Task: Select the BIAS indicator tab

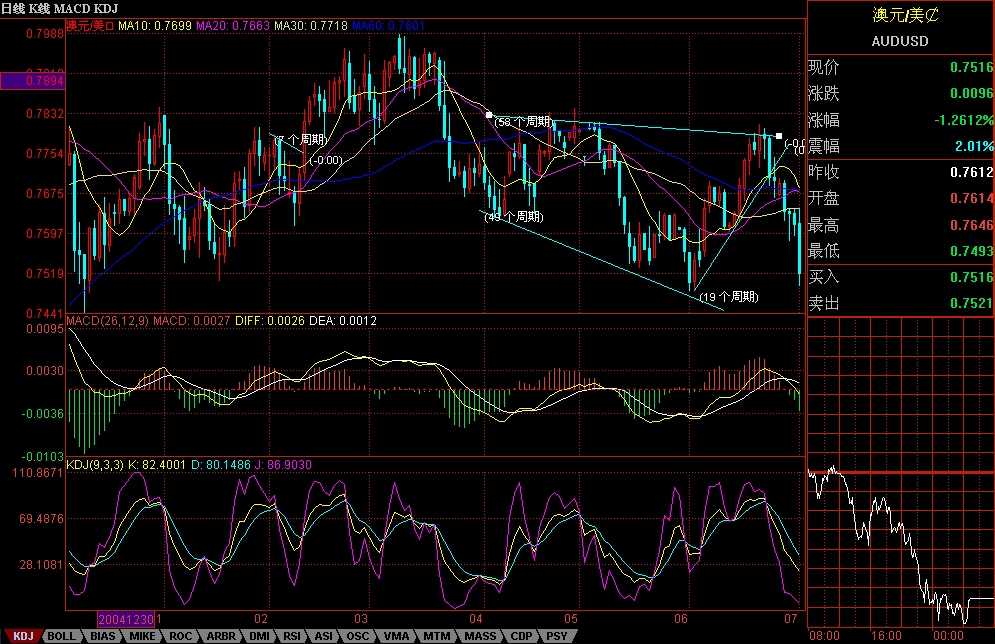Action: point(102,635)
